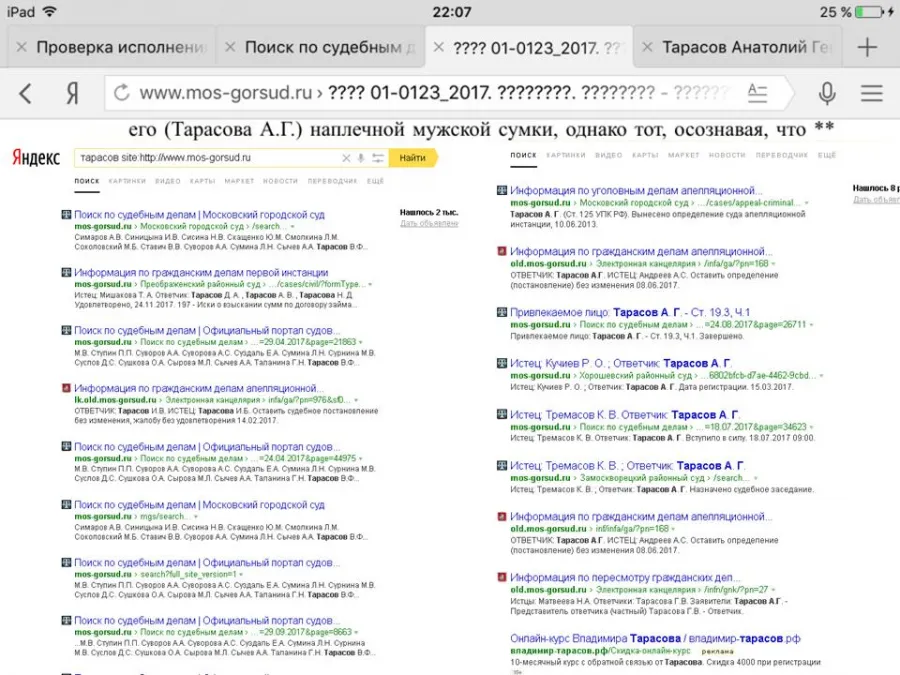Open 'Ещё' in left search navigation
Screen dimensions: 900x675
[375, 181]
